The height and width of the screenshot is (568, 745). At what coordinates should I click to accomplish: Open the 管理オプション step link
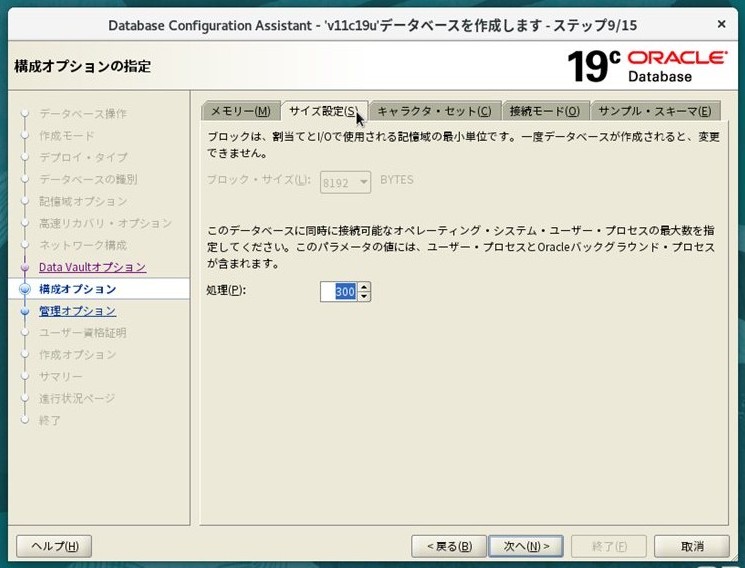click(x=77, y=311)
